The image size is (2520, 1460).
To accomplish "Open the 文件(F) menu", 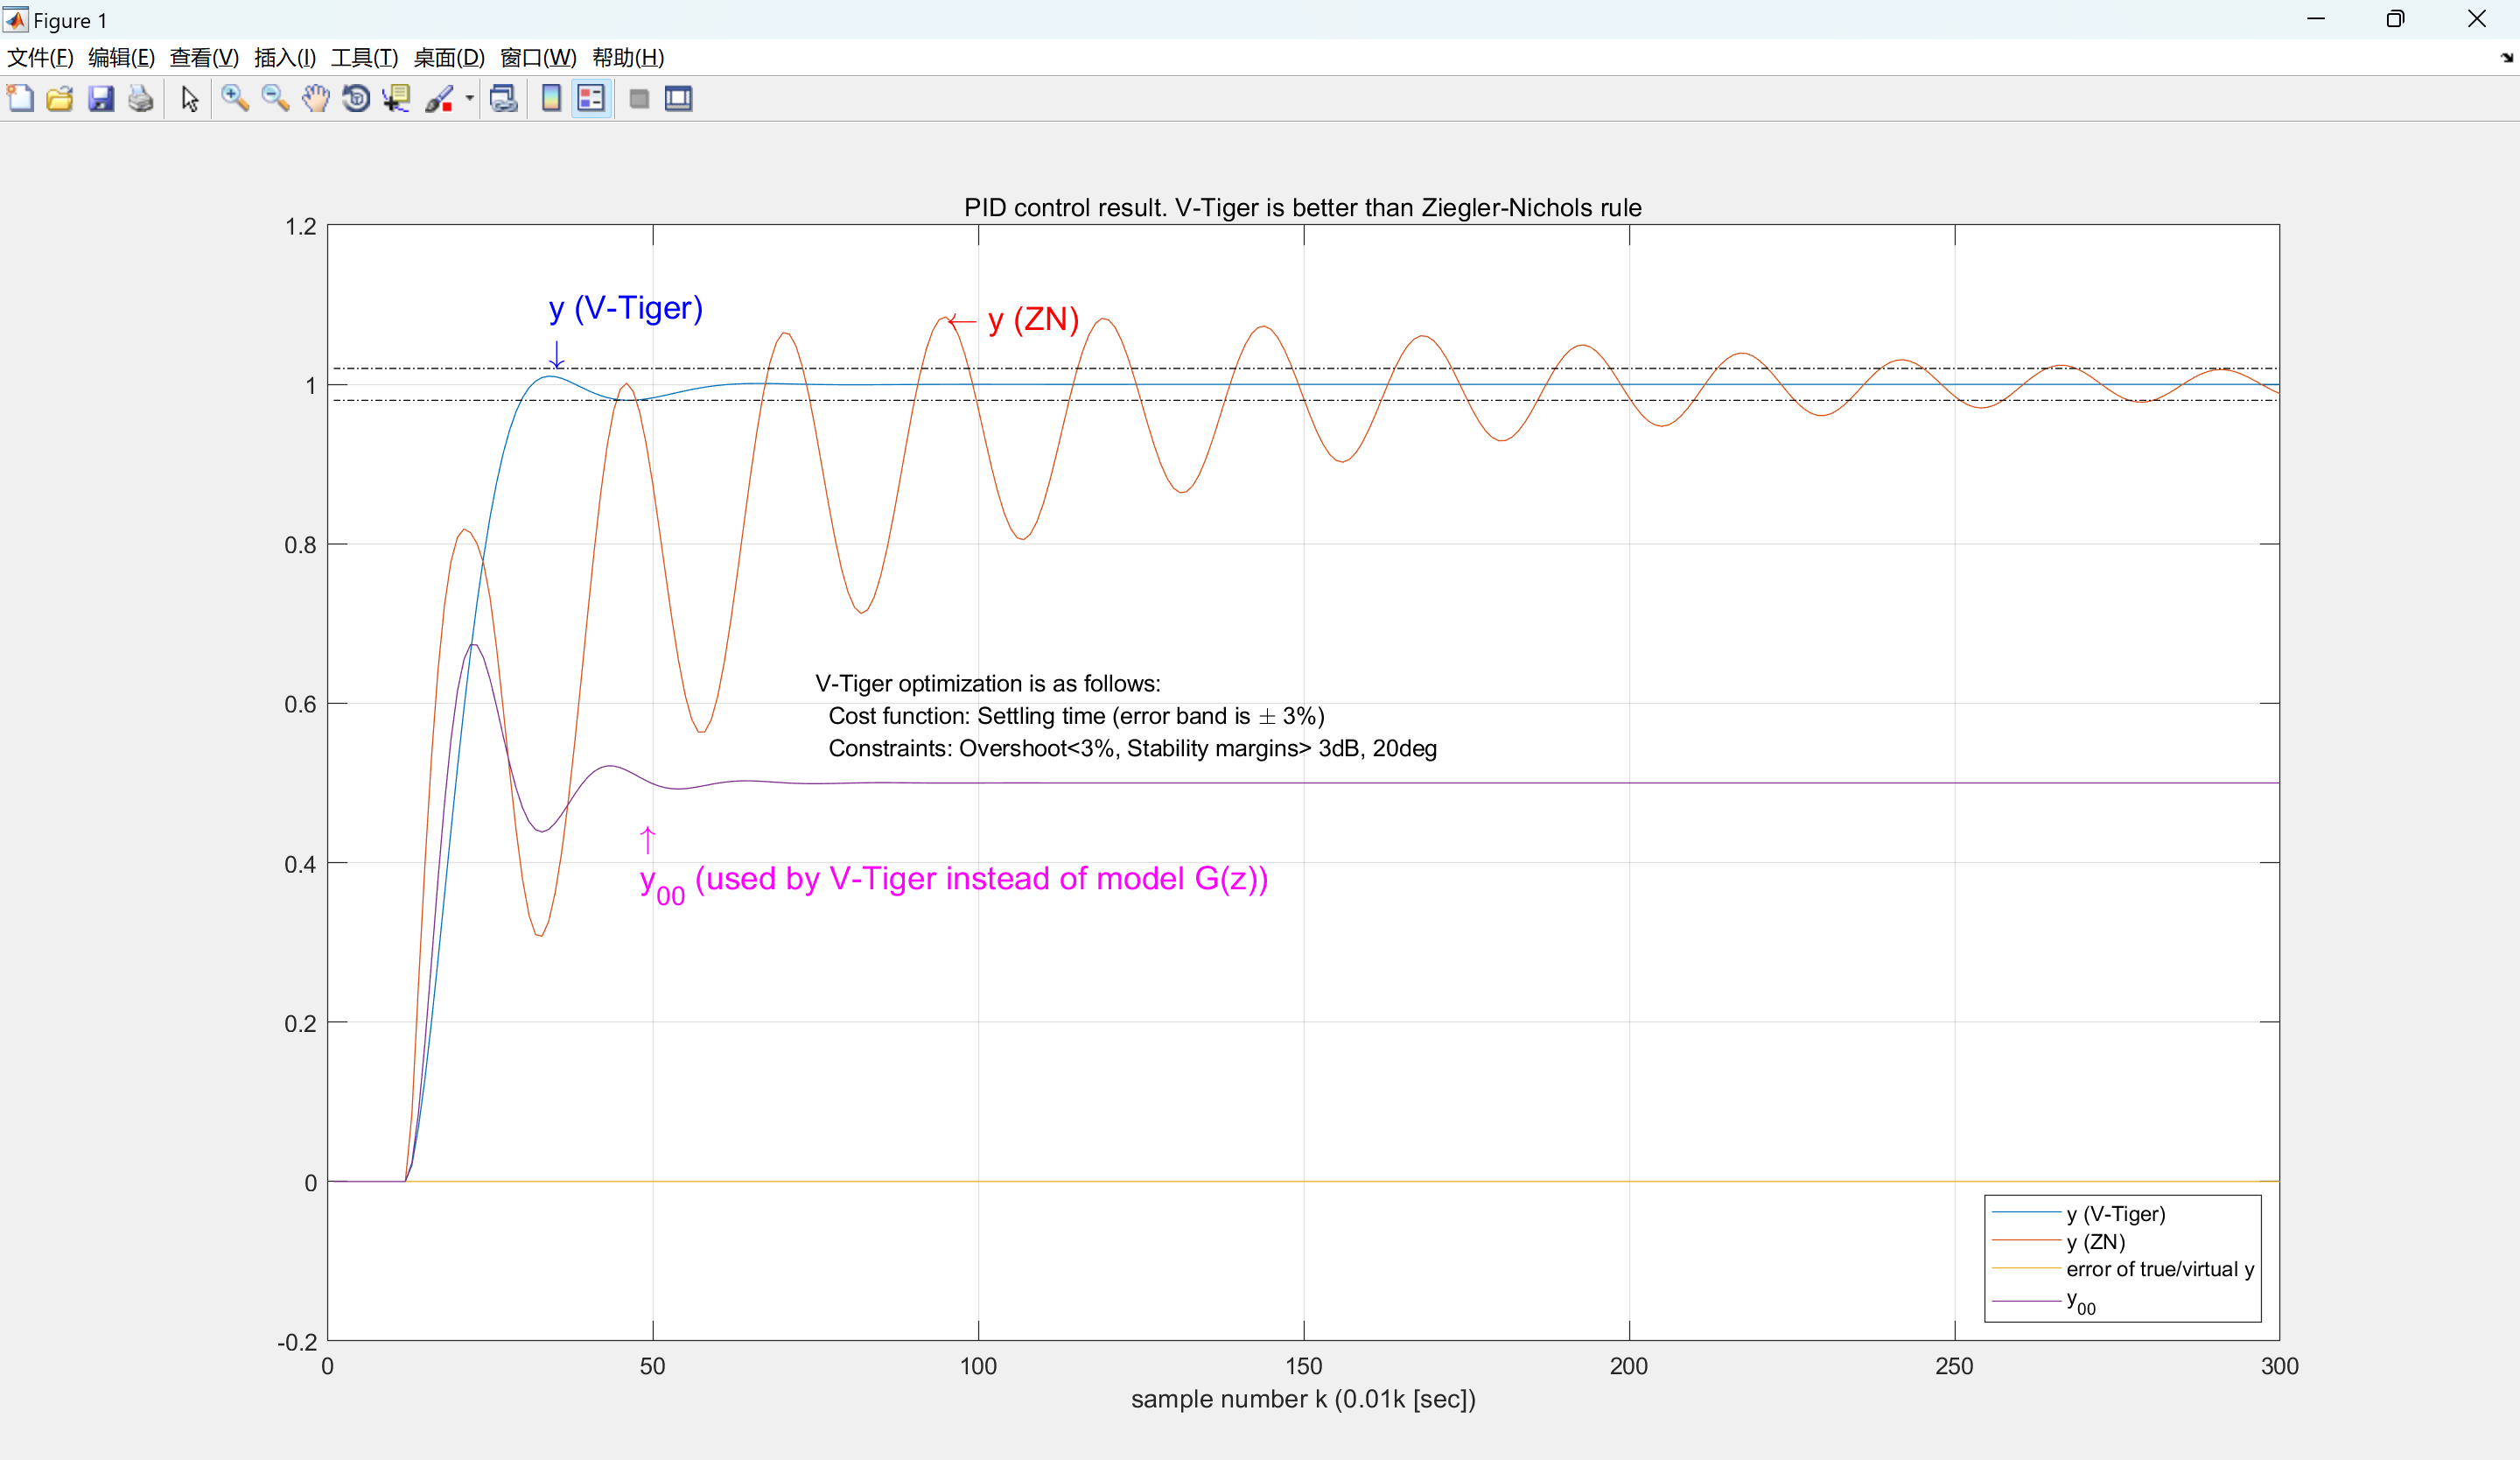I will tap(40, 57).
